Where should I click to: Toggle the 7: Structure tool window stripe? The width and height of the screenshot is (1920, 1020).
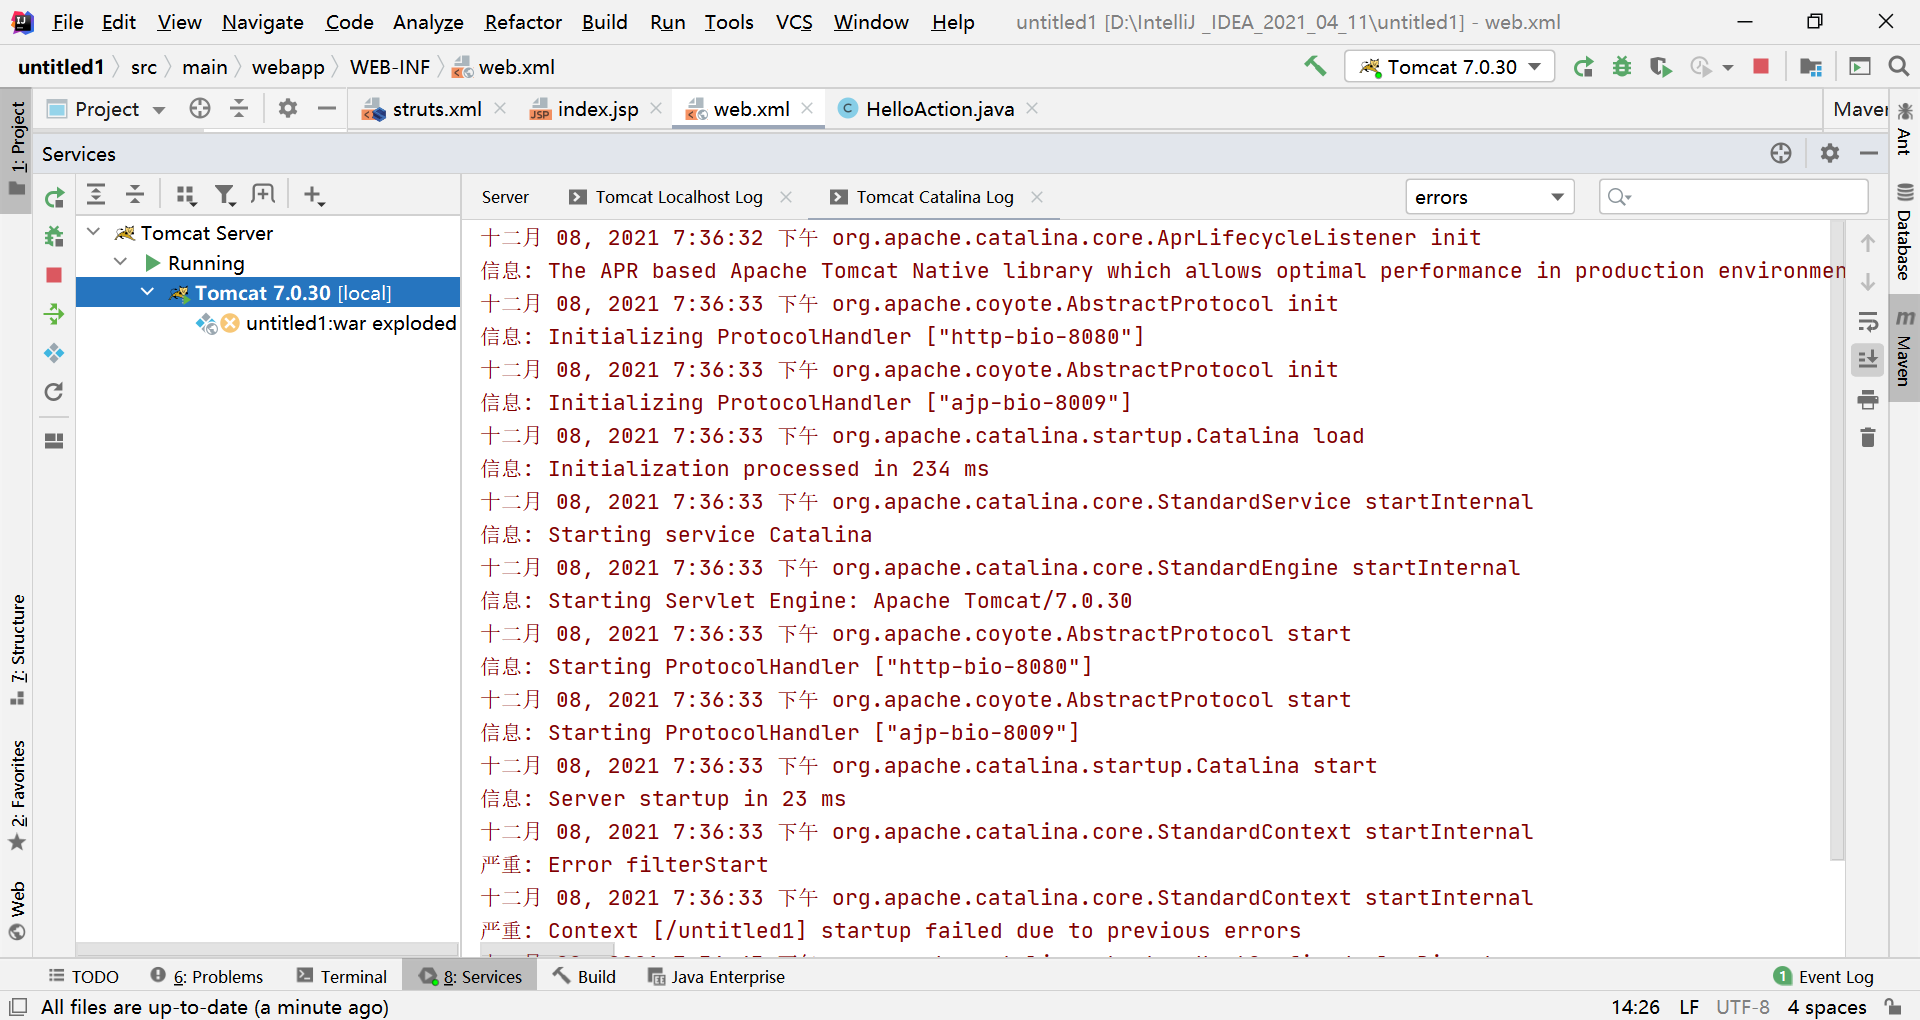(x=17, y=649)
